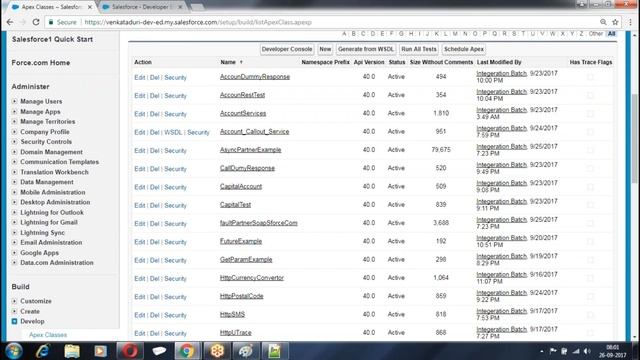Bookmark page with star icon
The image size is (640, 360).
615,22
